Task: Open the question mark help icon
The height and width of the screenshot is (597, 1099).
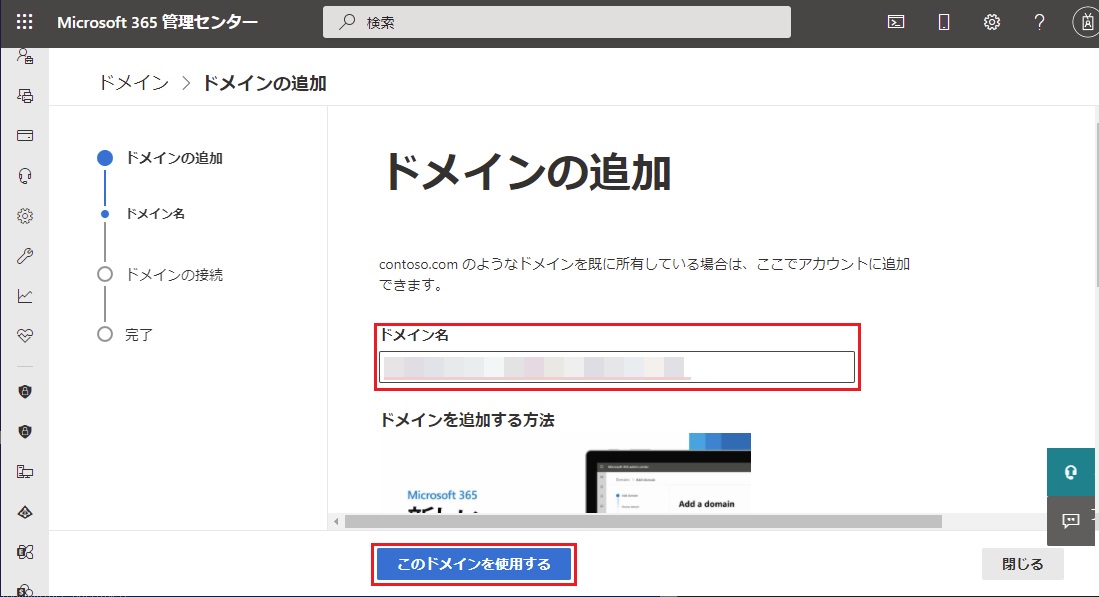Action: point(1039,22)
